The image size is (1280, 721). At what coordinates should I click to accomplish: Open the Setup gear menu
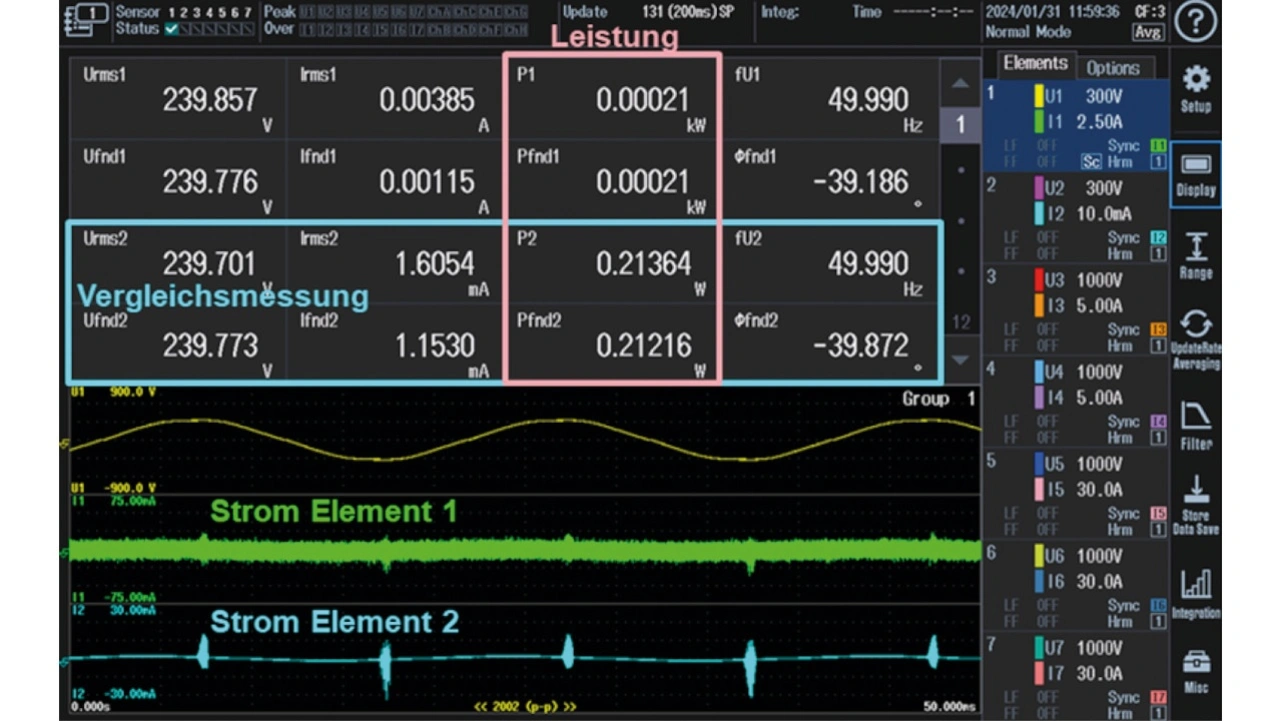(x=1195, y=89)
